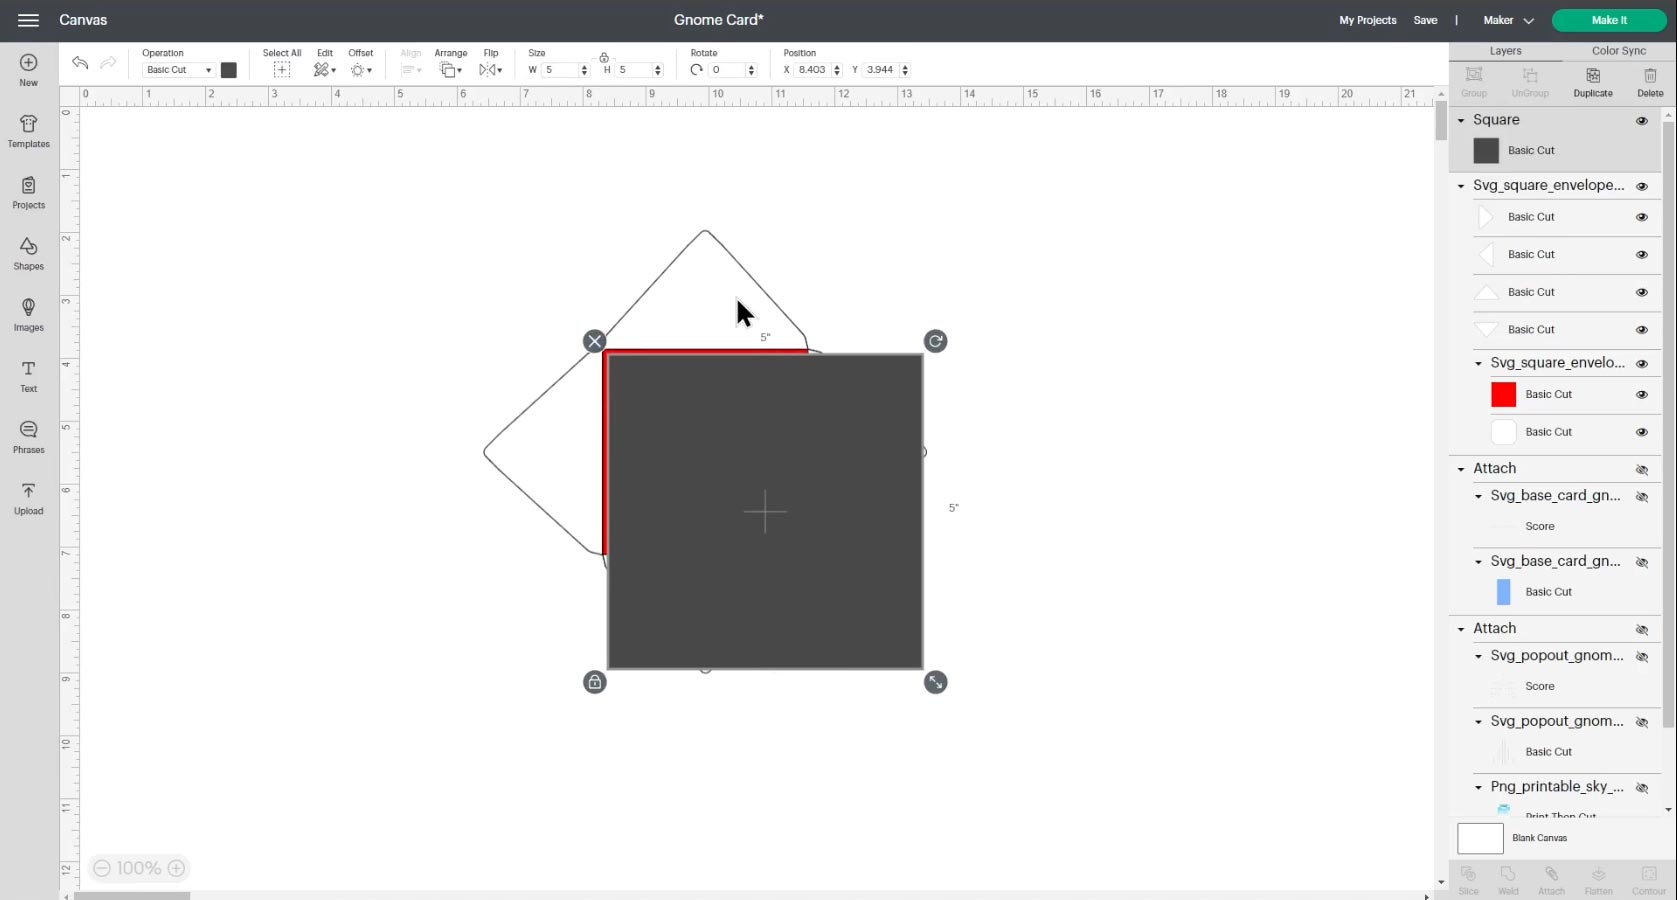Image resolution: width=1677 pixels, height=900 pixels.
Task: Click the Upload icon
Action: (x=28, y=497)
